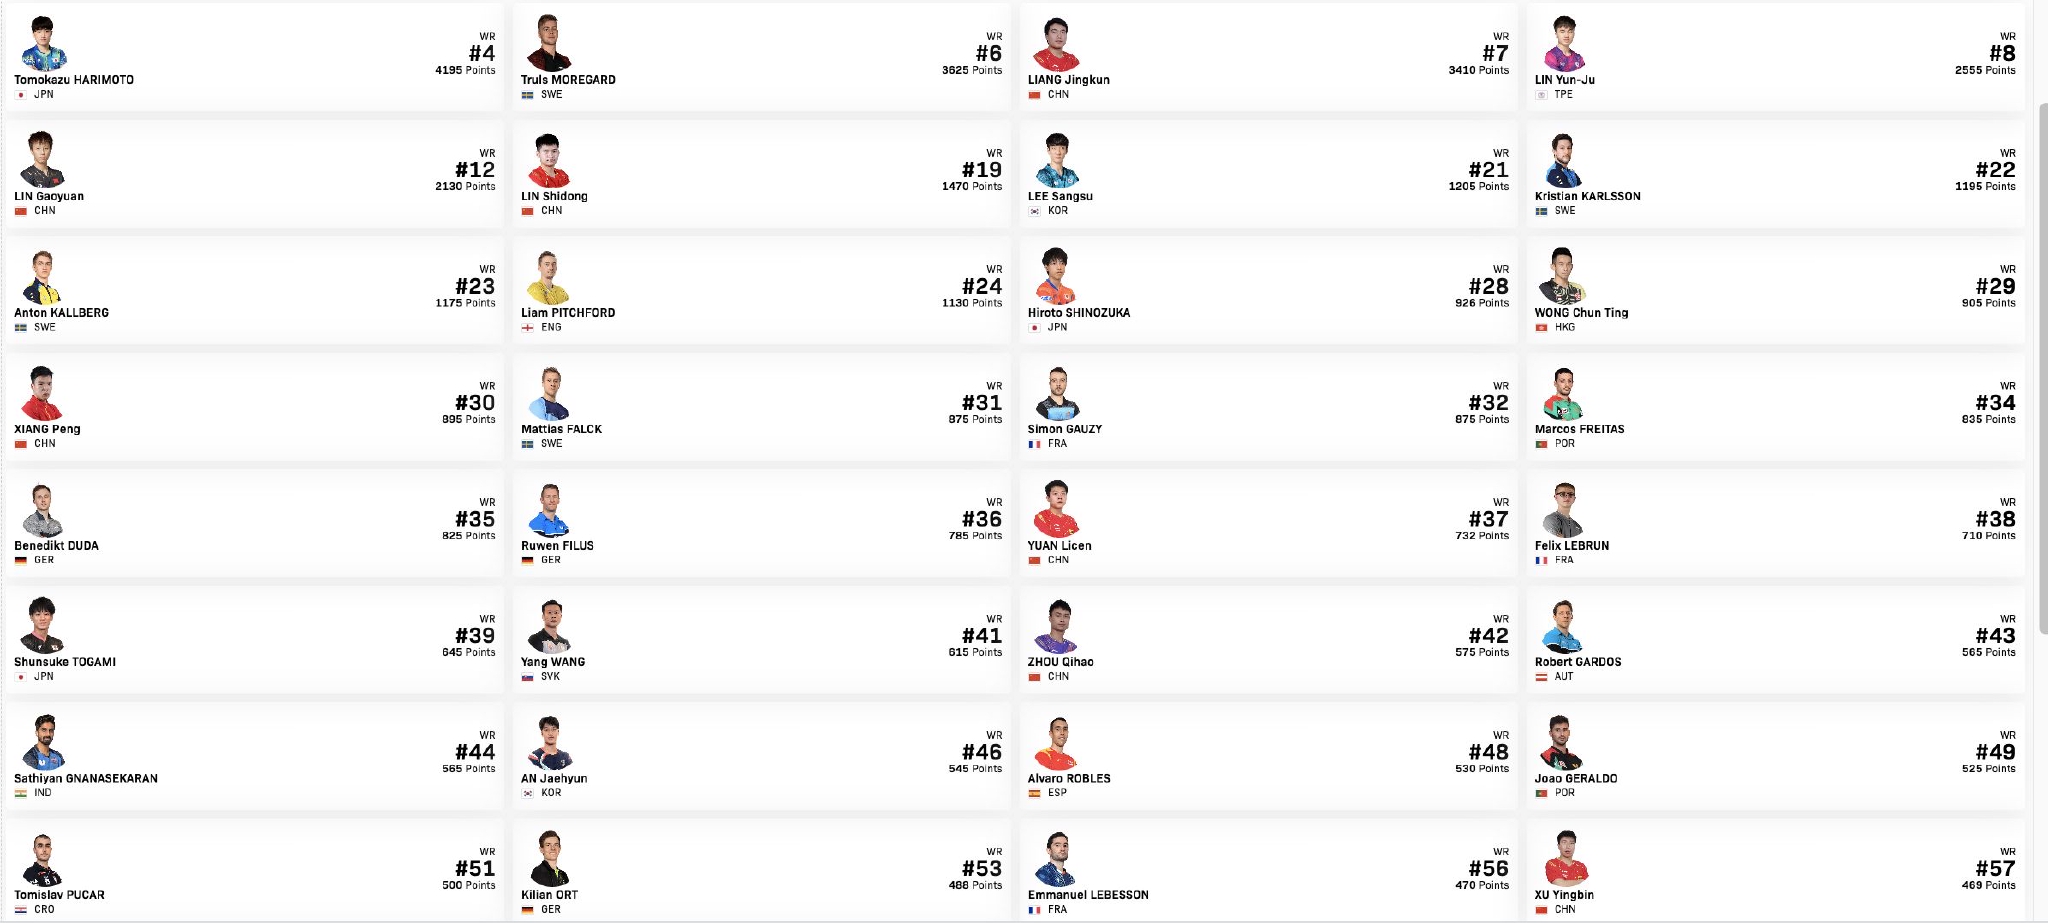Click the Hong Kong flag under WONG Chun Ting
2048x923 pixels.
pos(1541,328)
